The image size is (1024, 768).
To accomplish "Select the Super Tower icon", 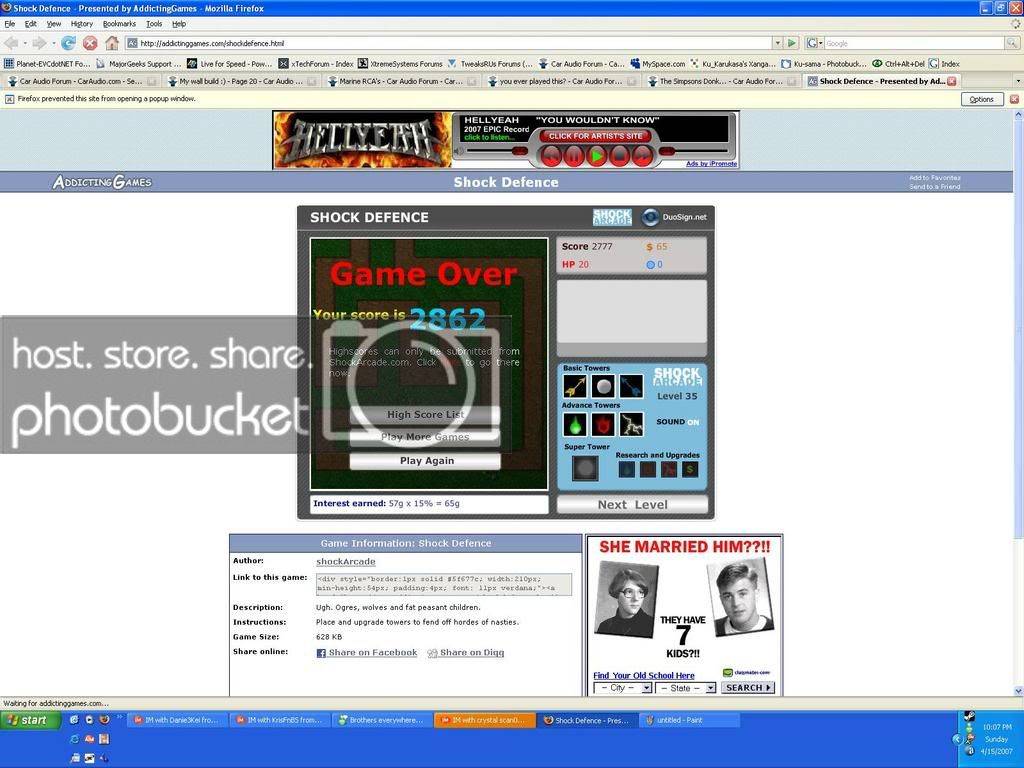I will click(x=584, y=468).
